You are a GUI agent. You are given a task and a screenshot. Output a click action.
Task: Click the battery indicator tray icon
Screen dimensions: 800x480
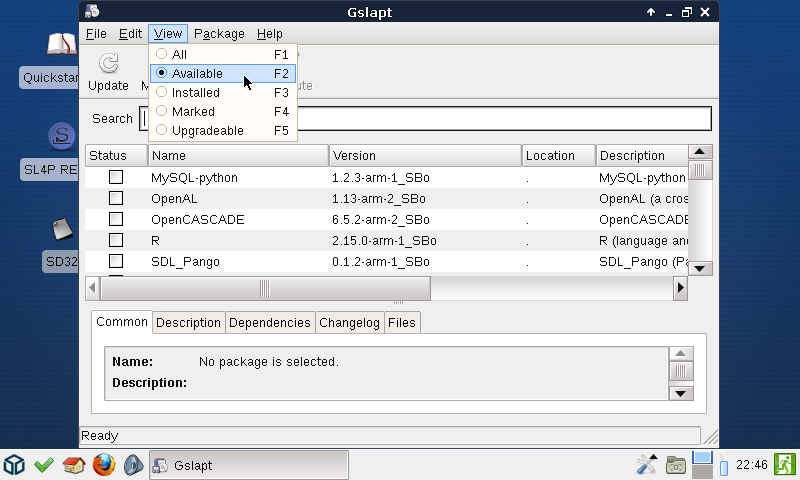pyautogui.click(x=724, y=465)
